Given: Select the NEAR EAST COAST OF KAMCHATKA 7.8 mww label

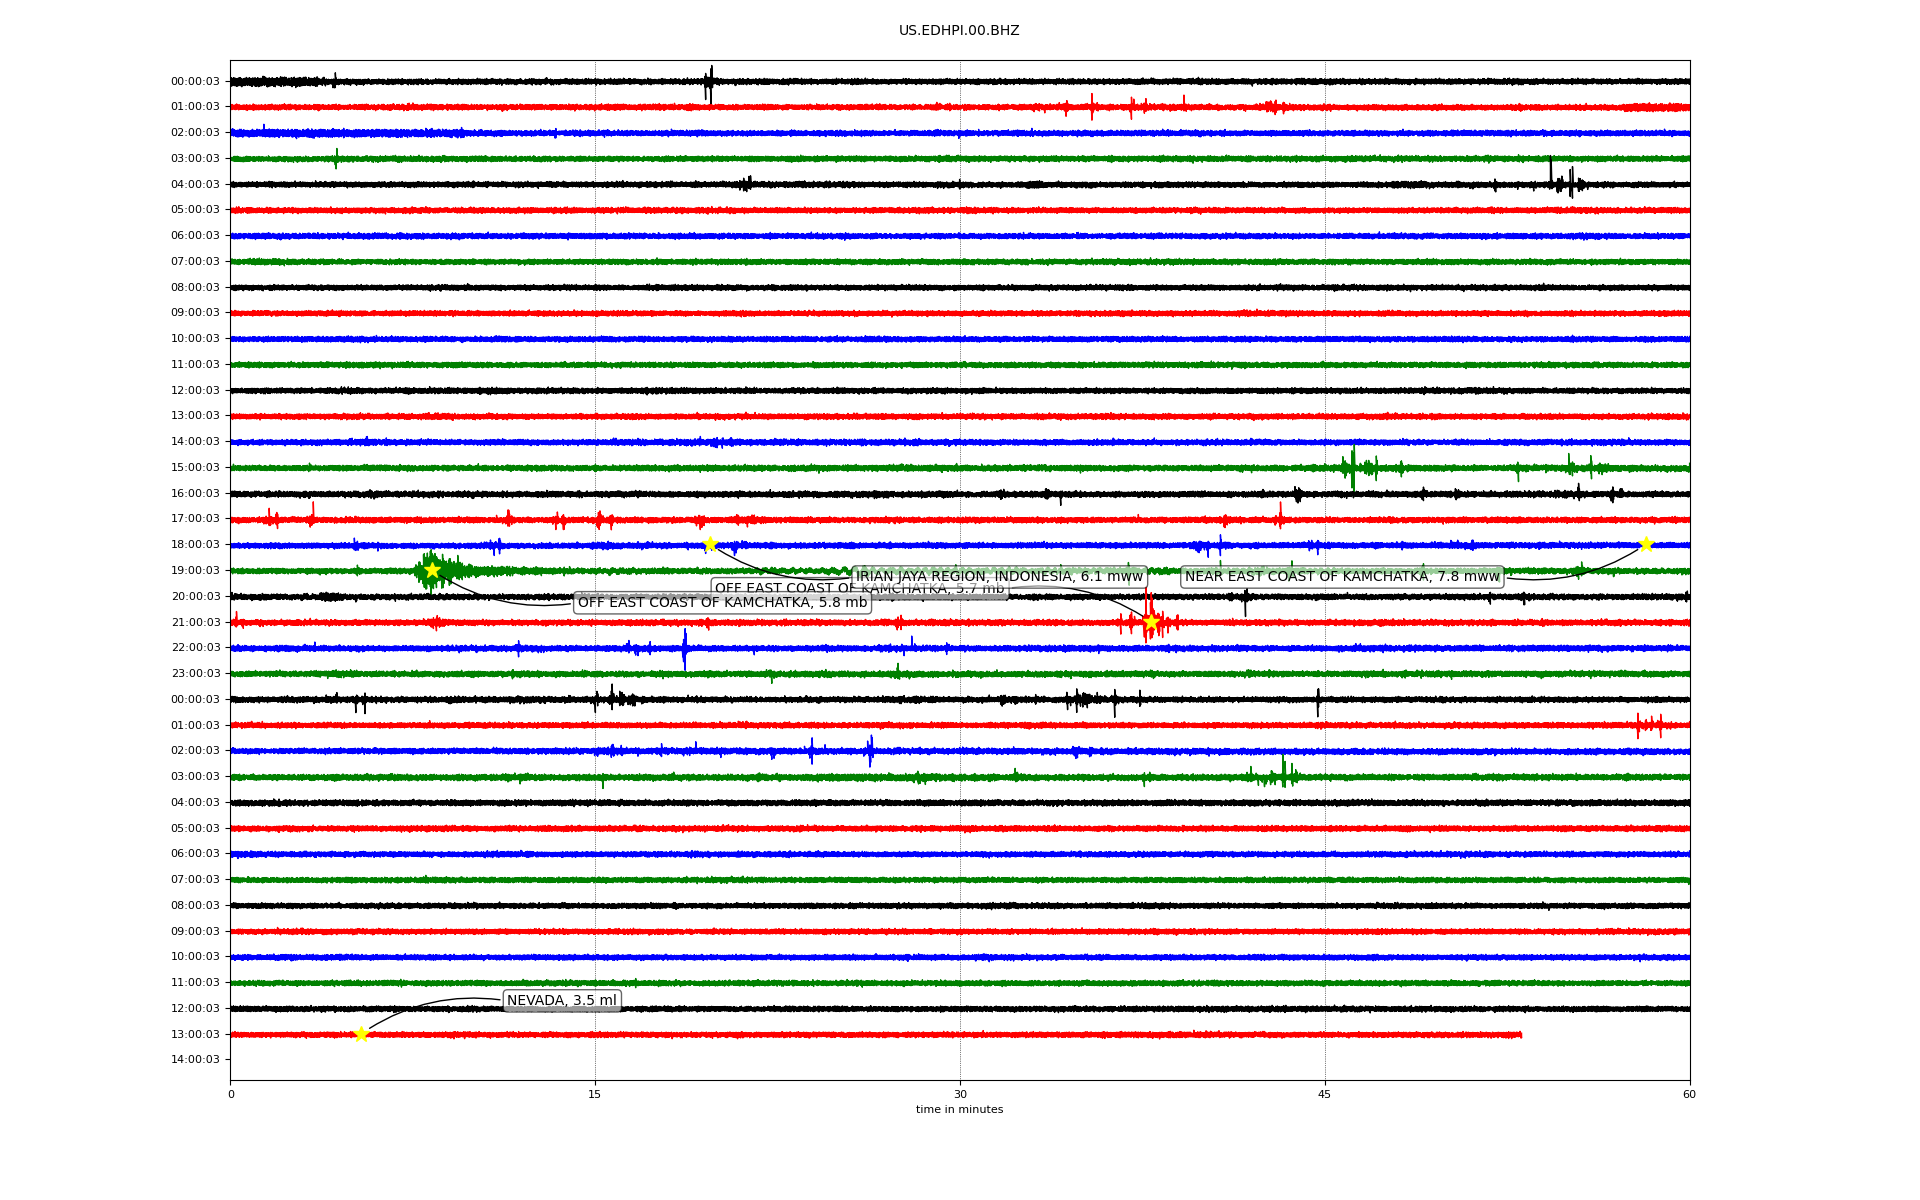Looking at the screenshot, I should coord(1342,576).
